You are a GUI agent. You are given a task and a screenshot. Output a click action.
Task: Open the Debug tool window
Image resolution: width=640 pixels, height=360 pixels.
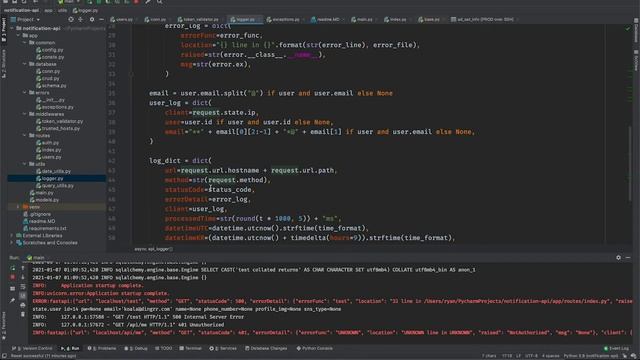click(x=136, y=348)
